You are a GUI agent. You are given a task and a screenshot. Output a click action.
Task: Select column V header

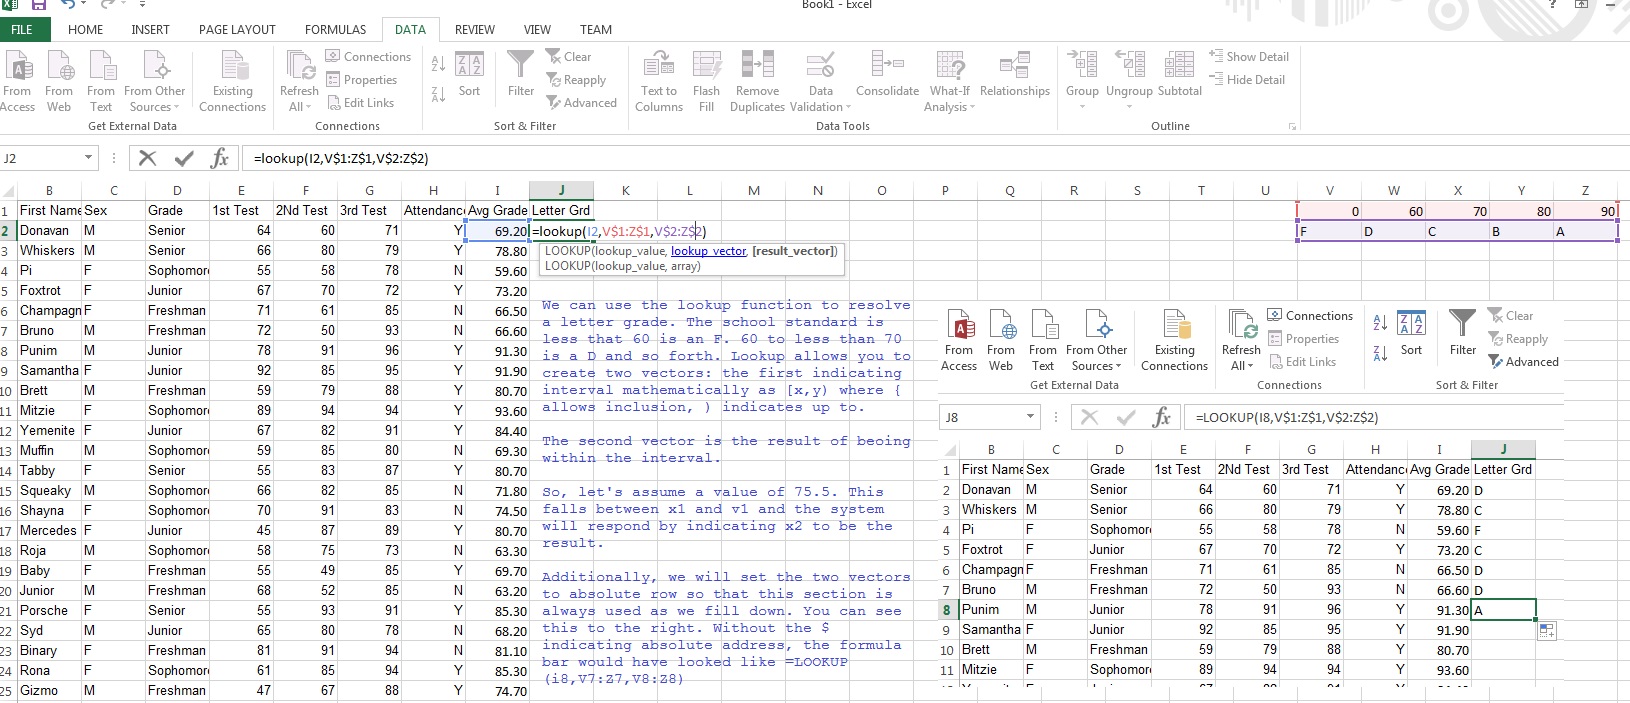pos(1329,190)
